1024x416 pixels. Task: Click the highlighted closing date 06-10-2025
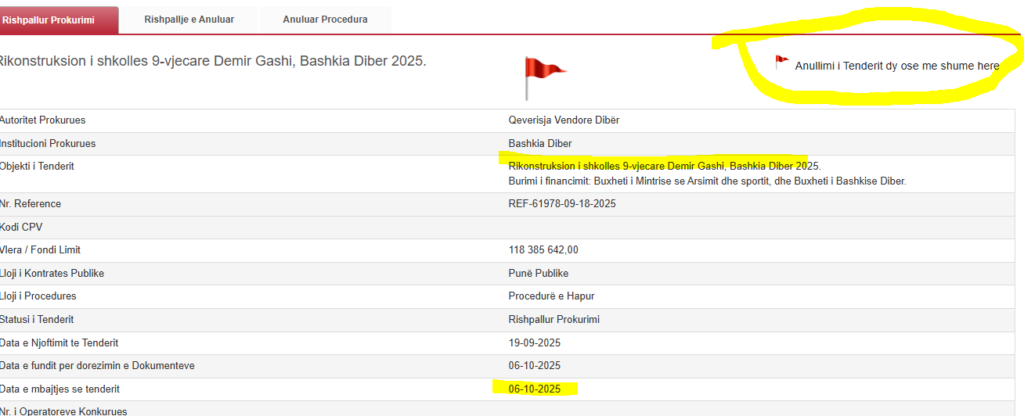pos(533,388)
